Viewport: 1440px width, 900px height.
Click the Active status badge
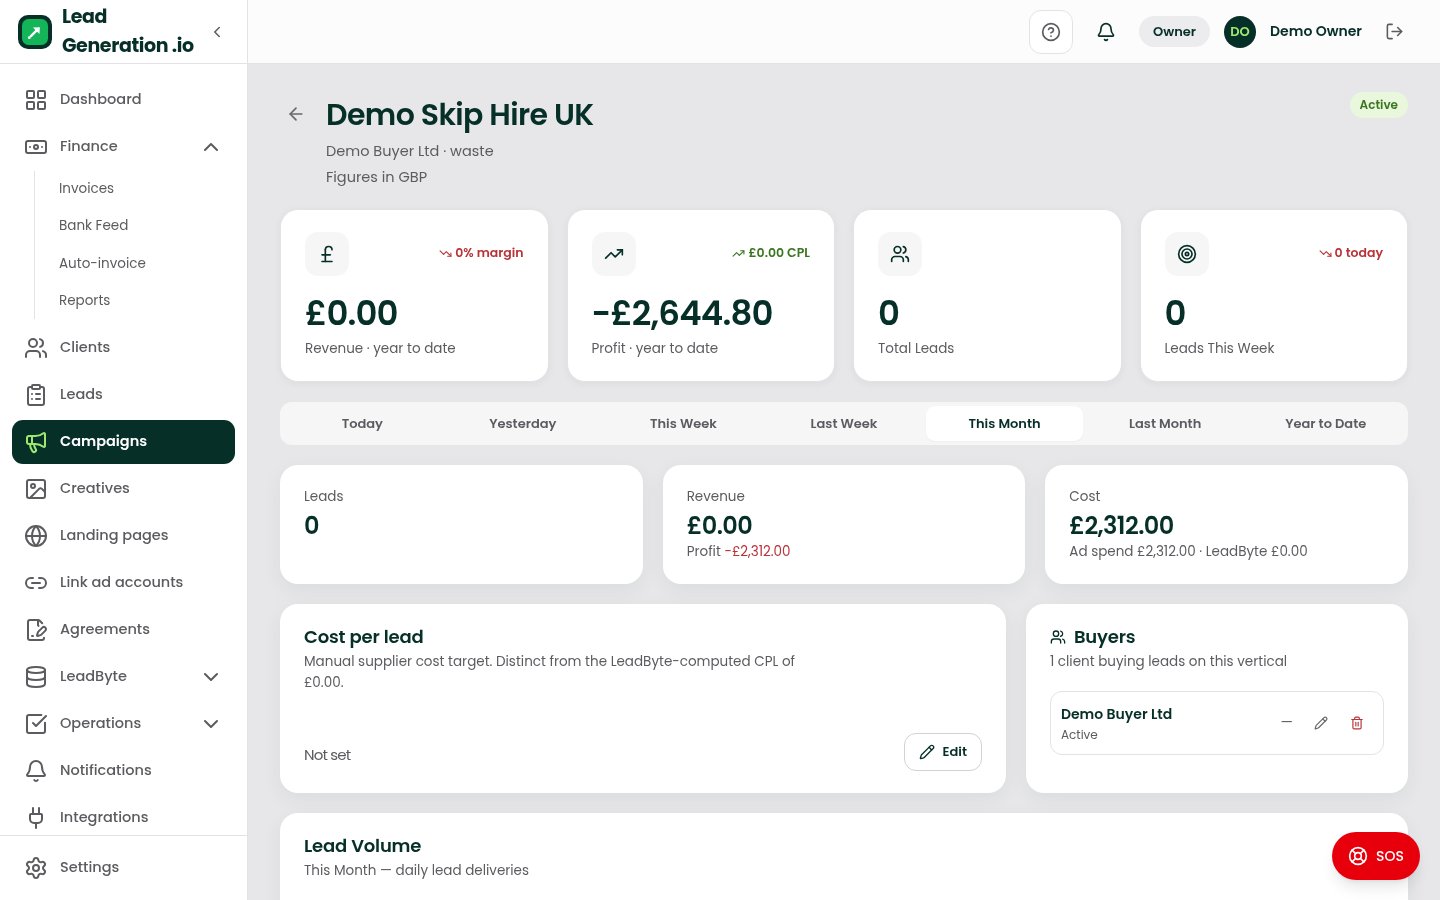coord(1378,105)
